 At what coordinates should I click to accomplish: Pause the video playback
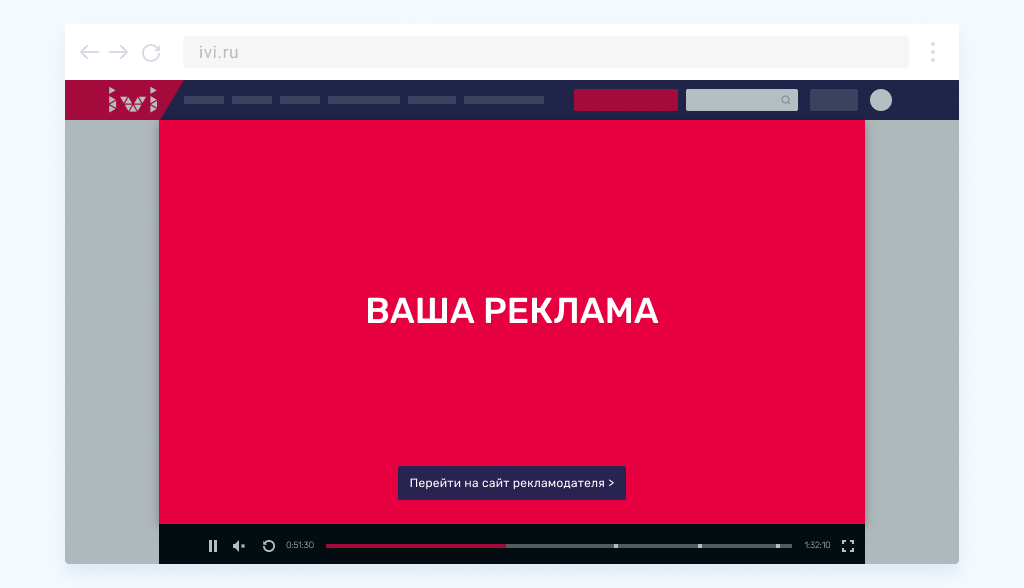213,546
